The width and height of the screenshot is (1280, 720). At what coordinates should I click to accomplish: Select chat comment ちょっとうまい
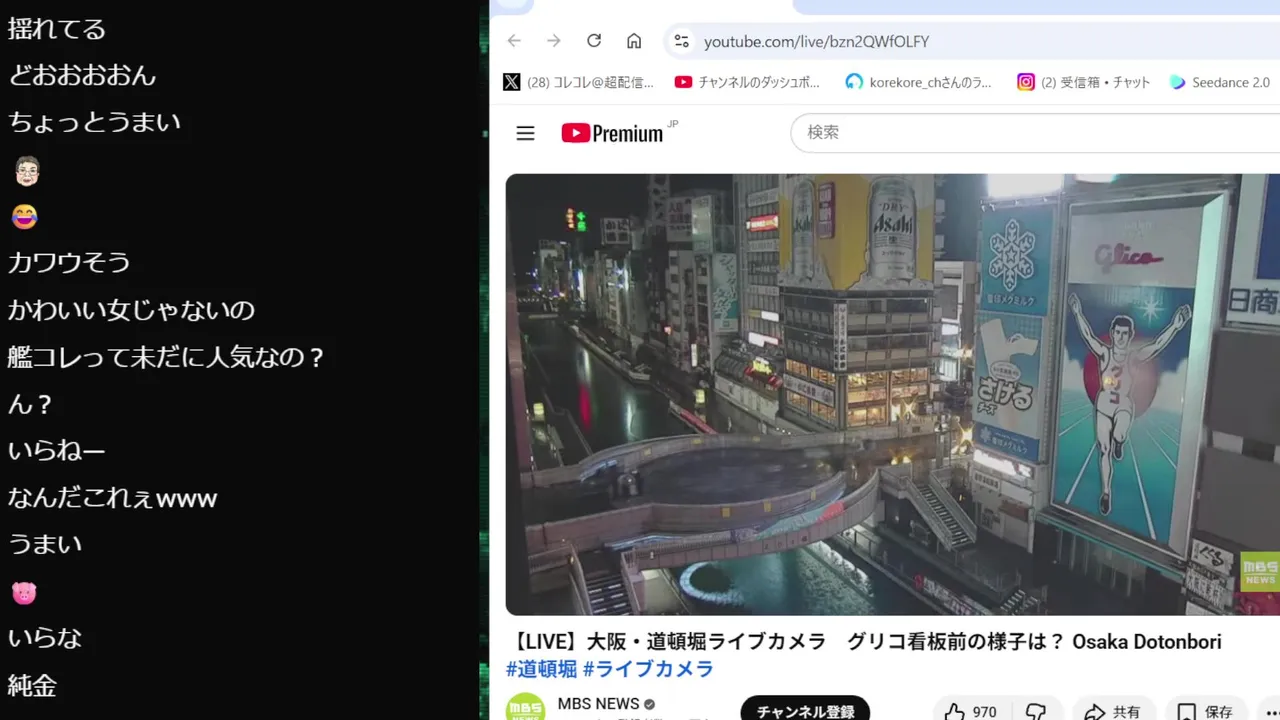click(94, 122)
